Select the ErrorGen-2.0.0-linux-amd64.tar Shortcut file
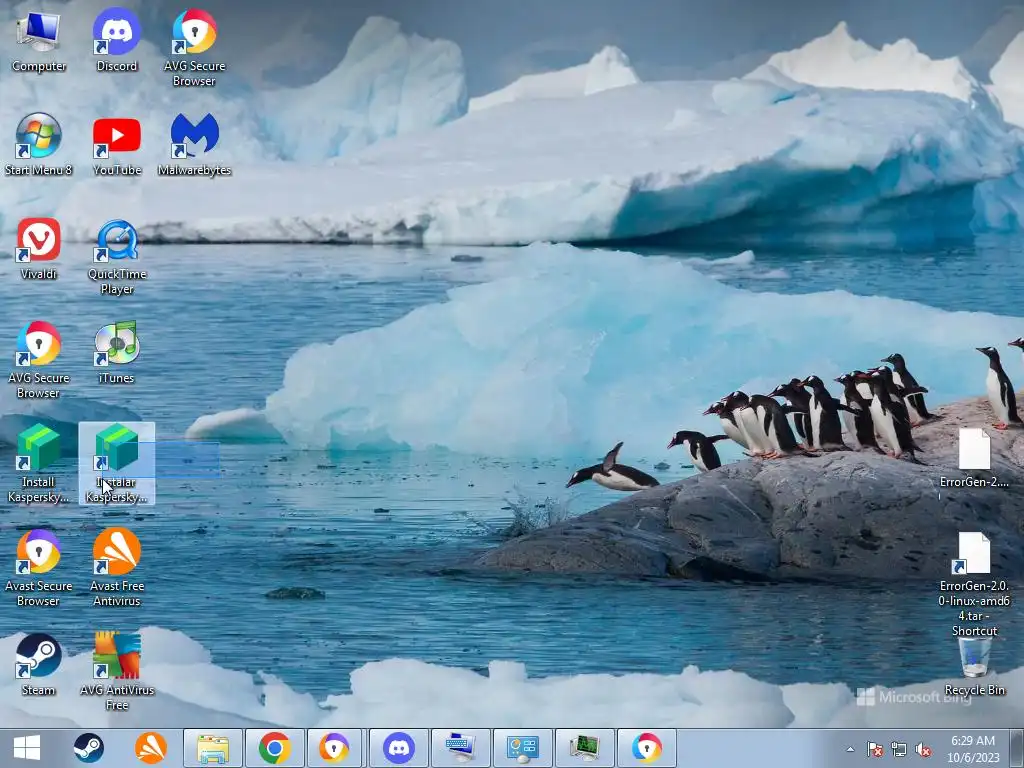Screen dimensions: 1024x768 click(974, 584)
